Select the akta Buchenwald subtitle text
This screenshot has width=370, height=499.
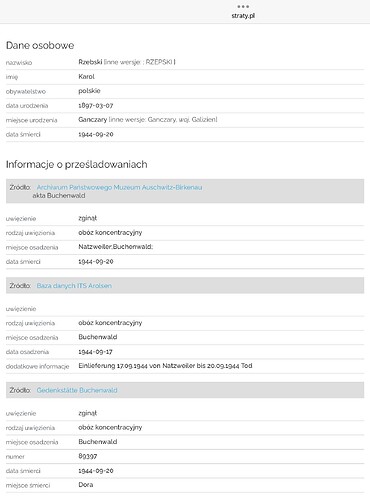click(59, 196)
